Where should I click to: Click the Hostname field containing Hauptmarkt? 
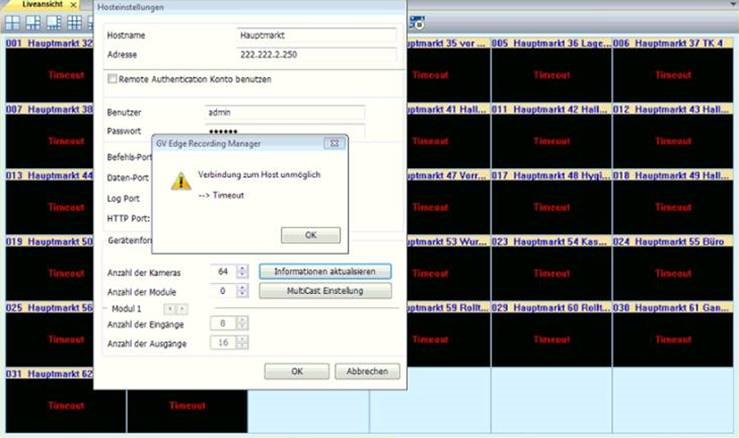coord(316,35)
